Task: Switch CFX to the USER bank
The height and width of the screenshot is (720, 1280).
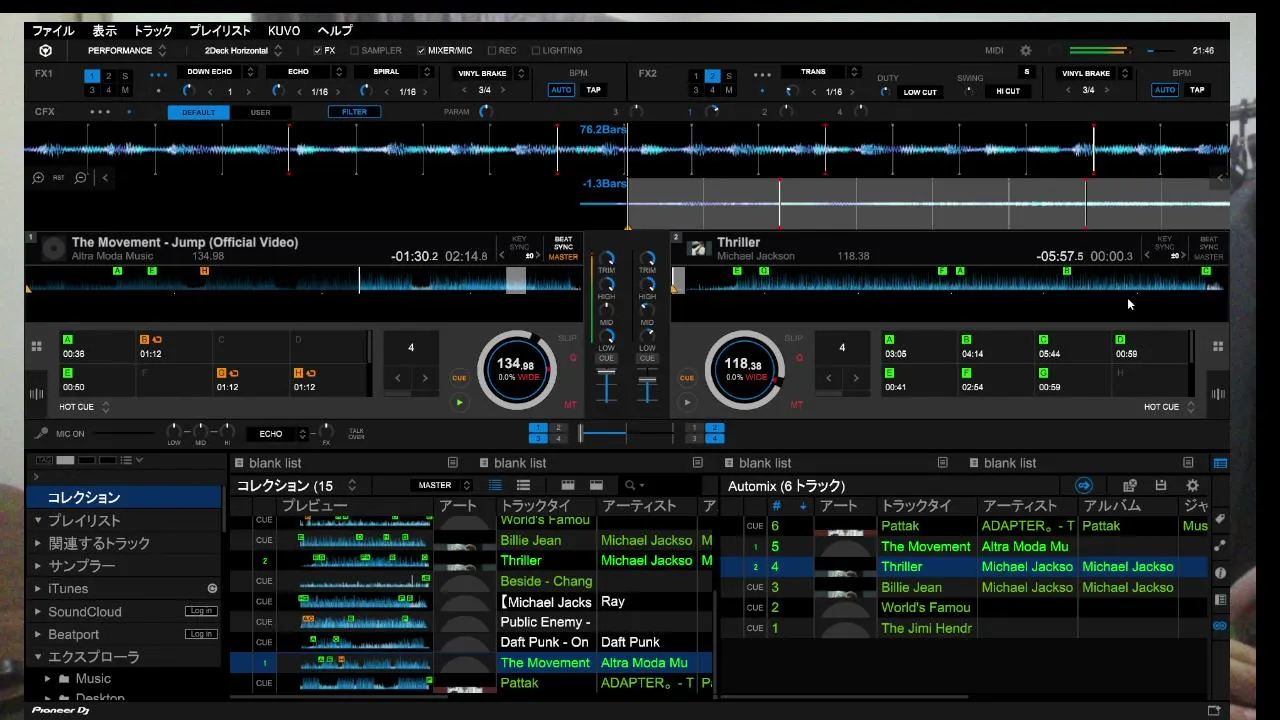Action: click(260, 112)
